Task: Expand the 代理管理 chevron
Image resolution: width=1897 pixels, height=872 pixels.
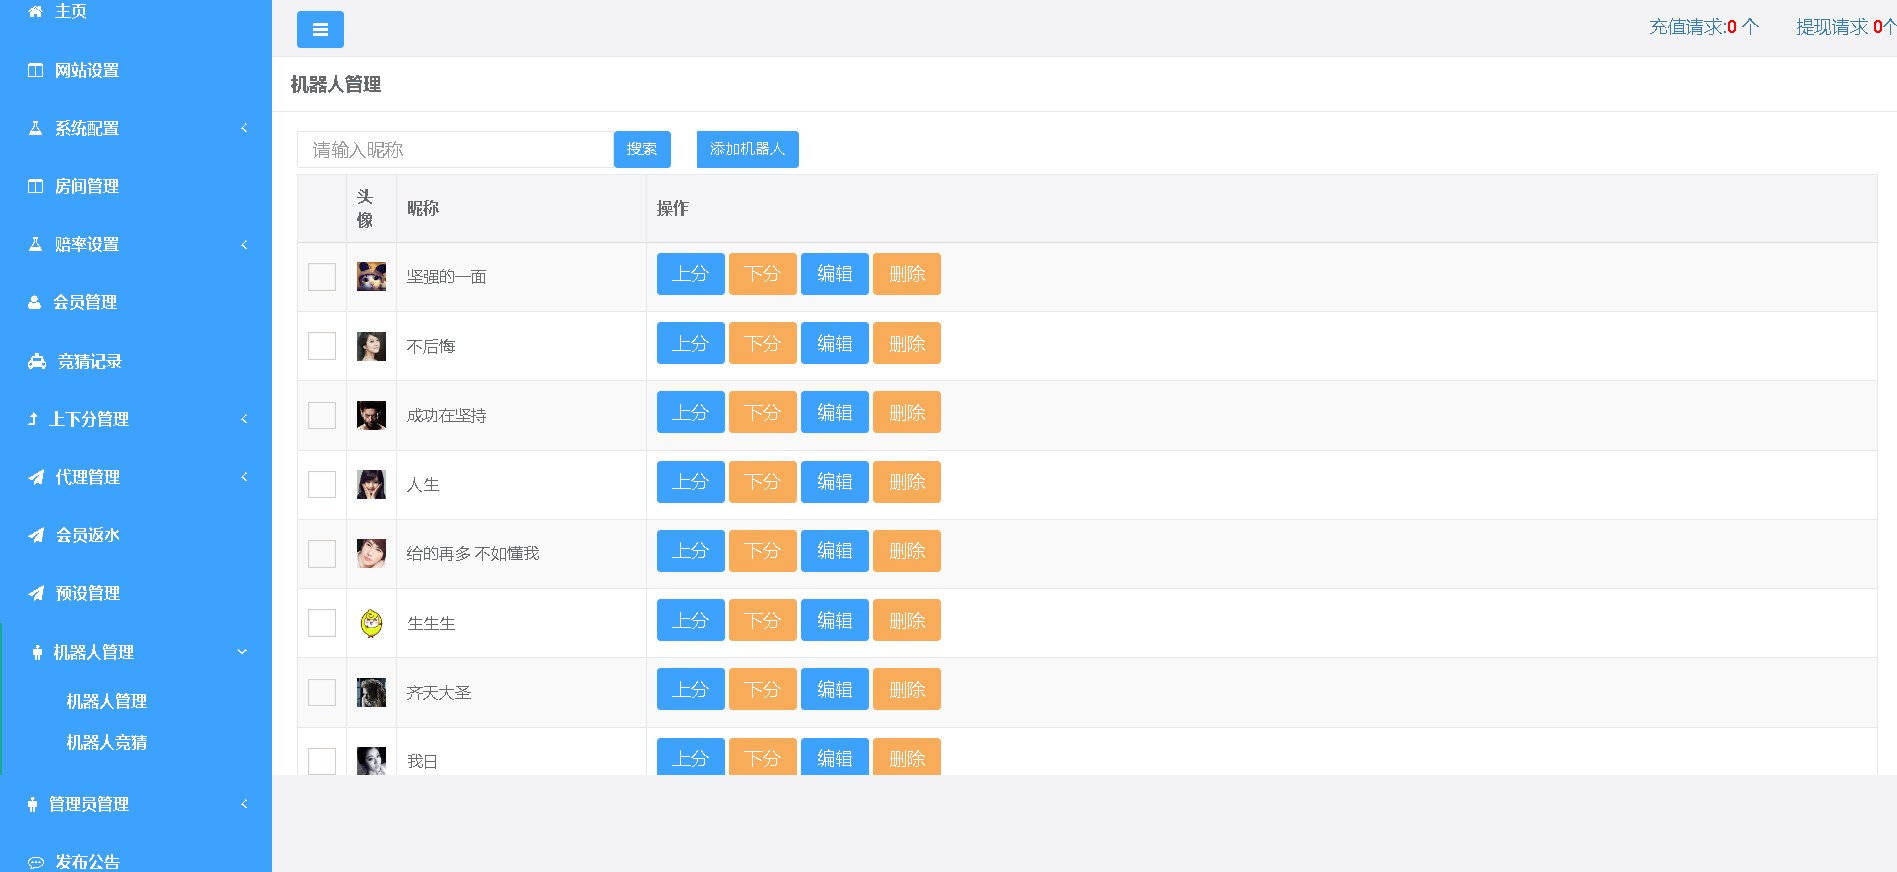Action: [x=244, y=477]
